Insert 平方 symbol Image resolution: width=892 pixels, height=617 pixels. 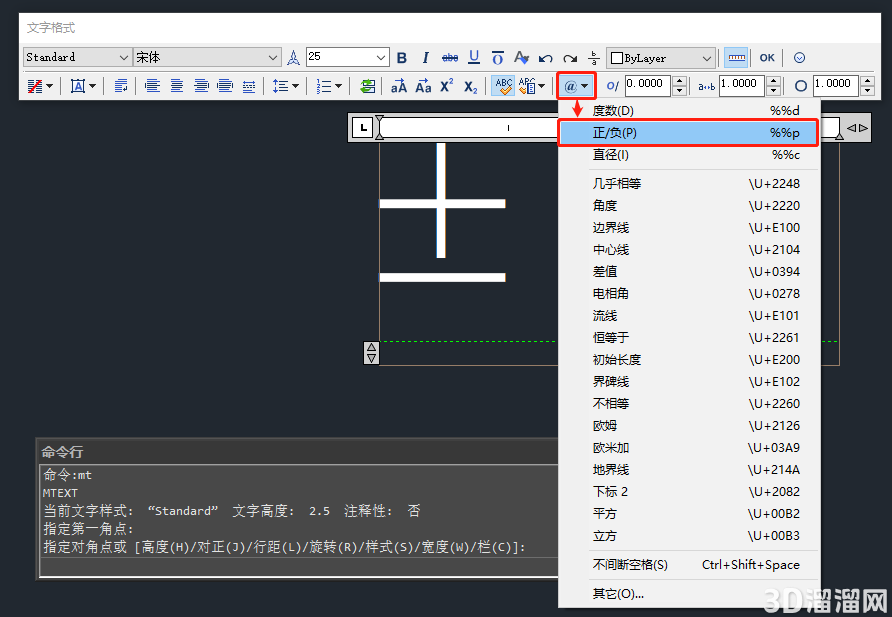point(689,514)
